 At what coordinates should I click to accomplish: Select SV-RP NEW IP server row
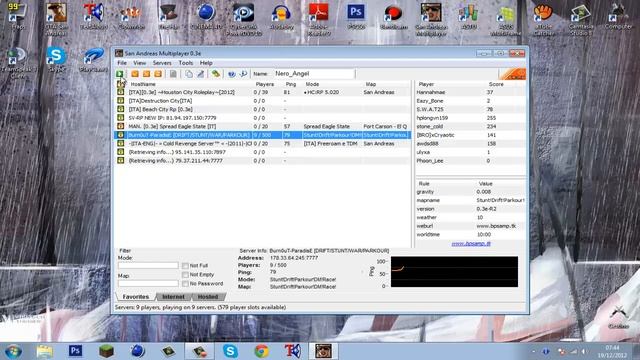click(x=263, y=118)
